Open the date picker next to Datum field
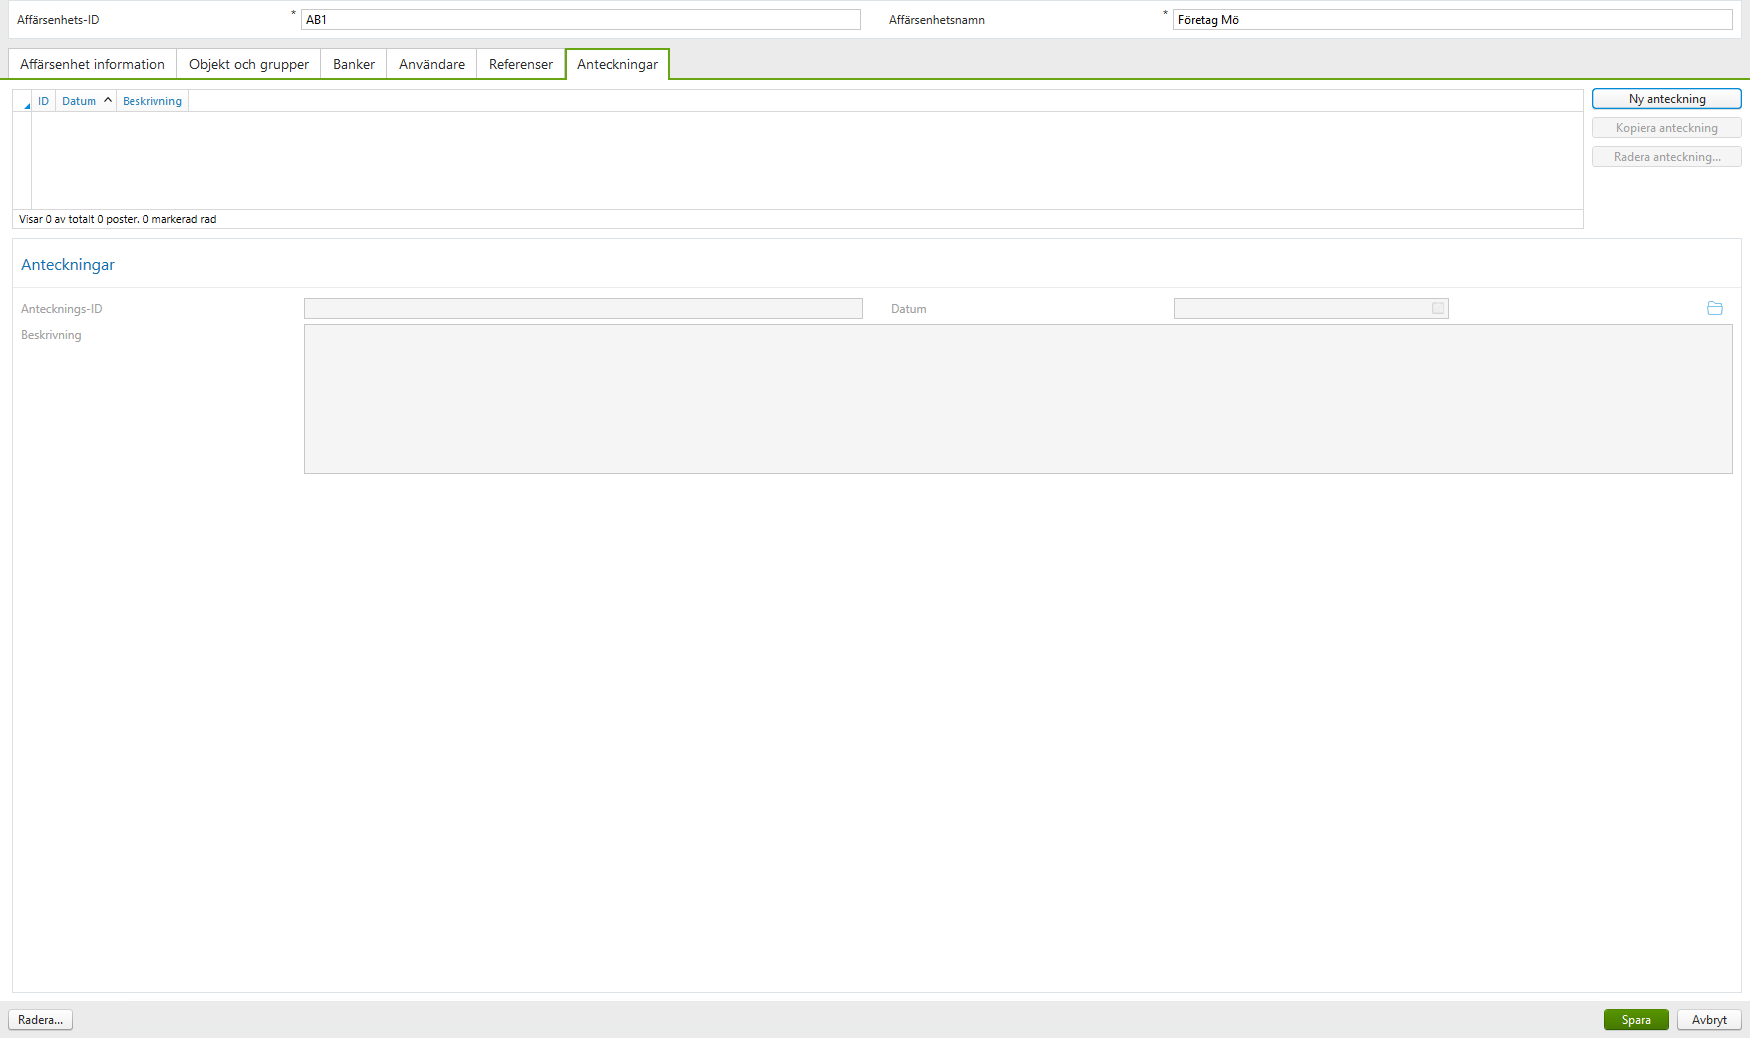This screenshot has width=1750, height=1038. point(1437,308)
